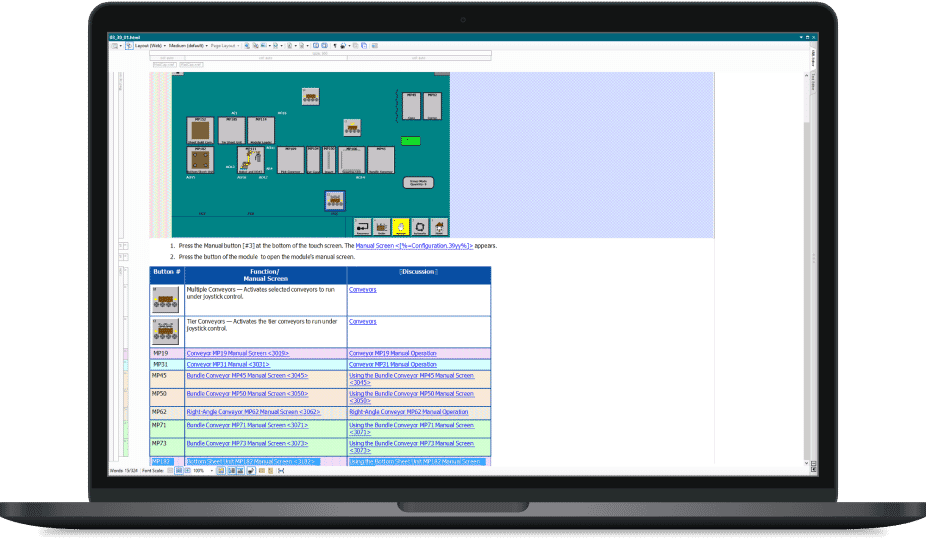The image size is (926, 540).
Task: Click the first toolbar icon before Layout (Web)
Action: coord(115,45)
